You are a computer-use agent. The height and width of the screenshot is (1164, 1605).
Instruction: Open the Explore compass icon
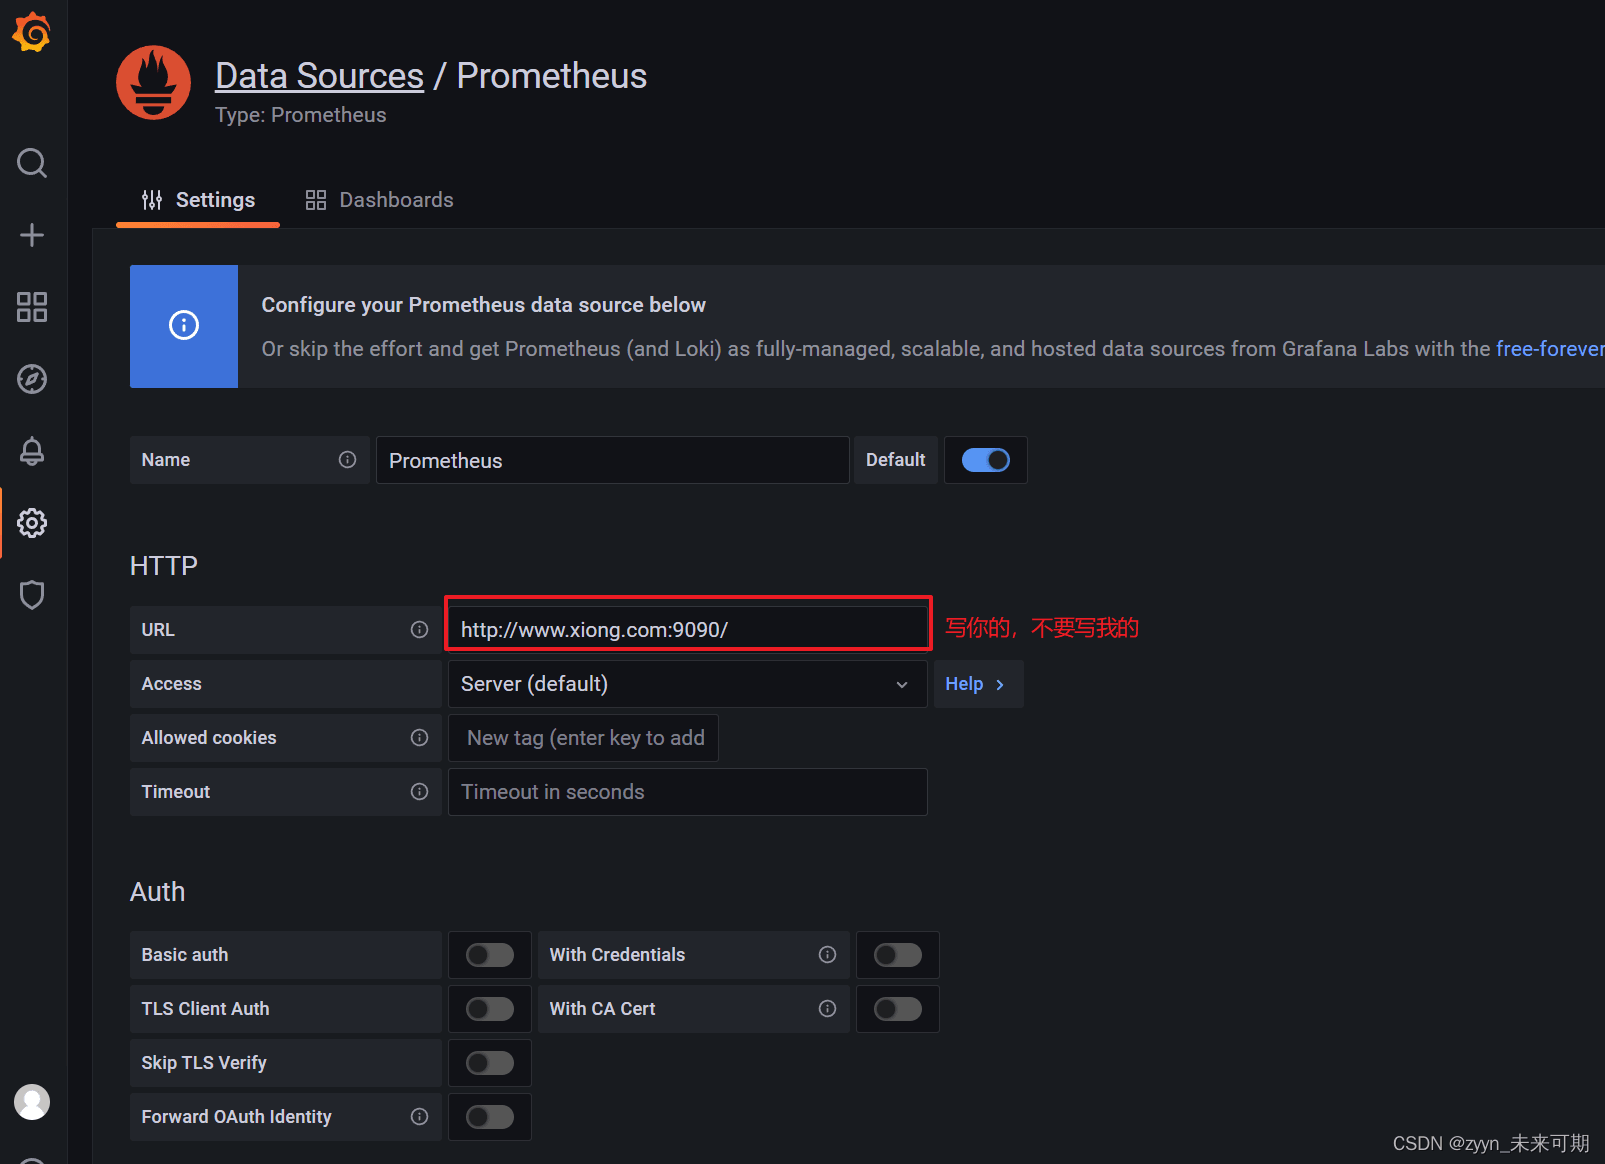pos(32,379)
